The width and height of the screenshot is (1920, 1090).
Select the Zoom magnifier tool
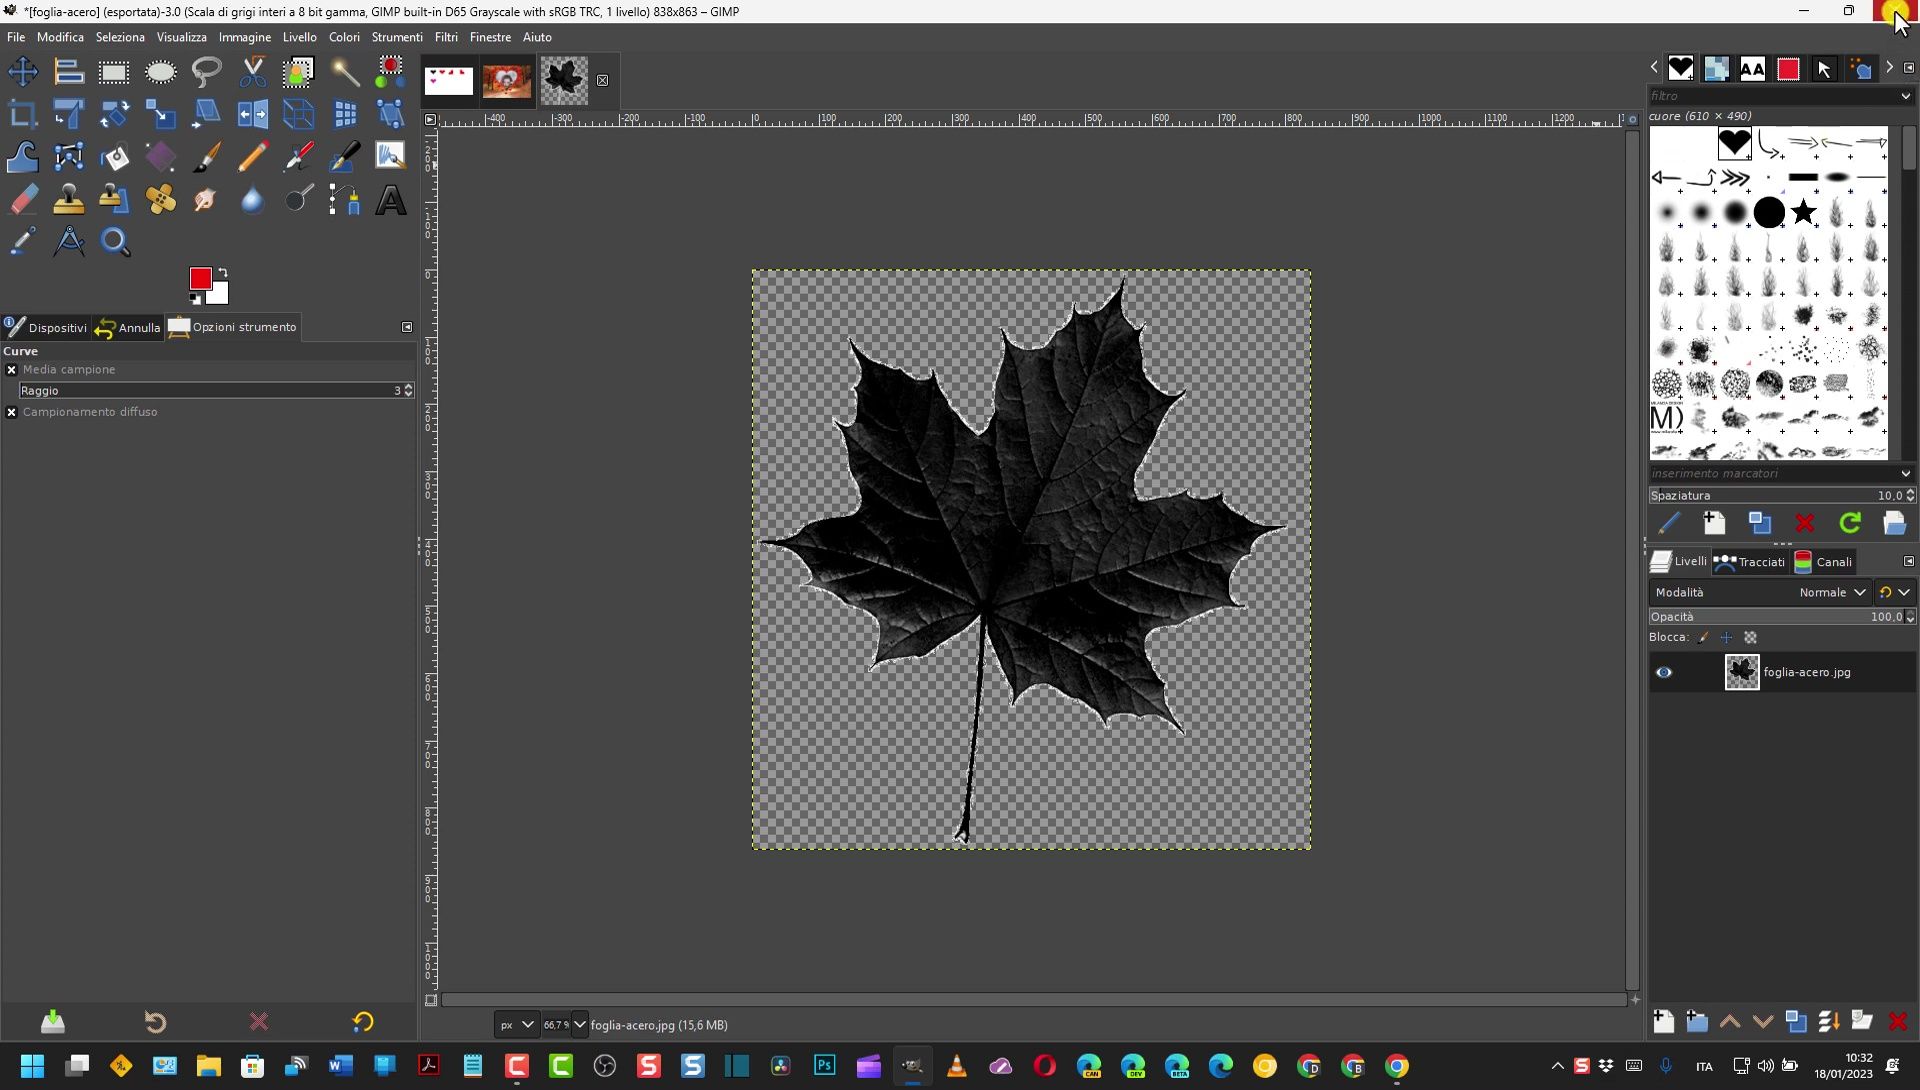pyautogui.click(x=114, y=241)
